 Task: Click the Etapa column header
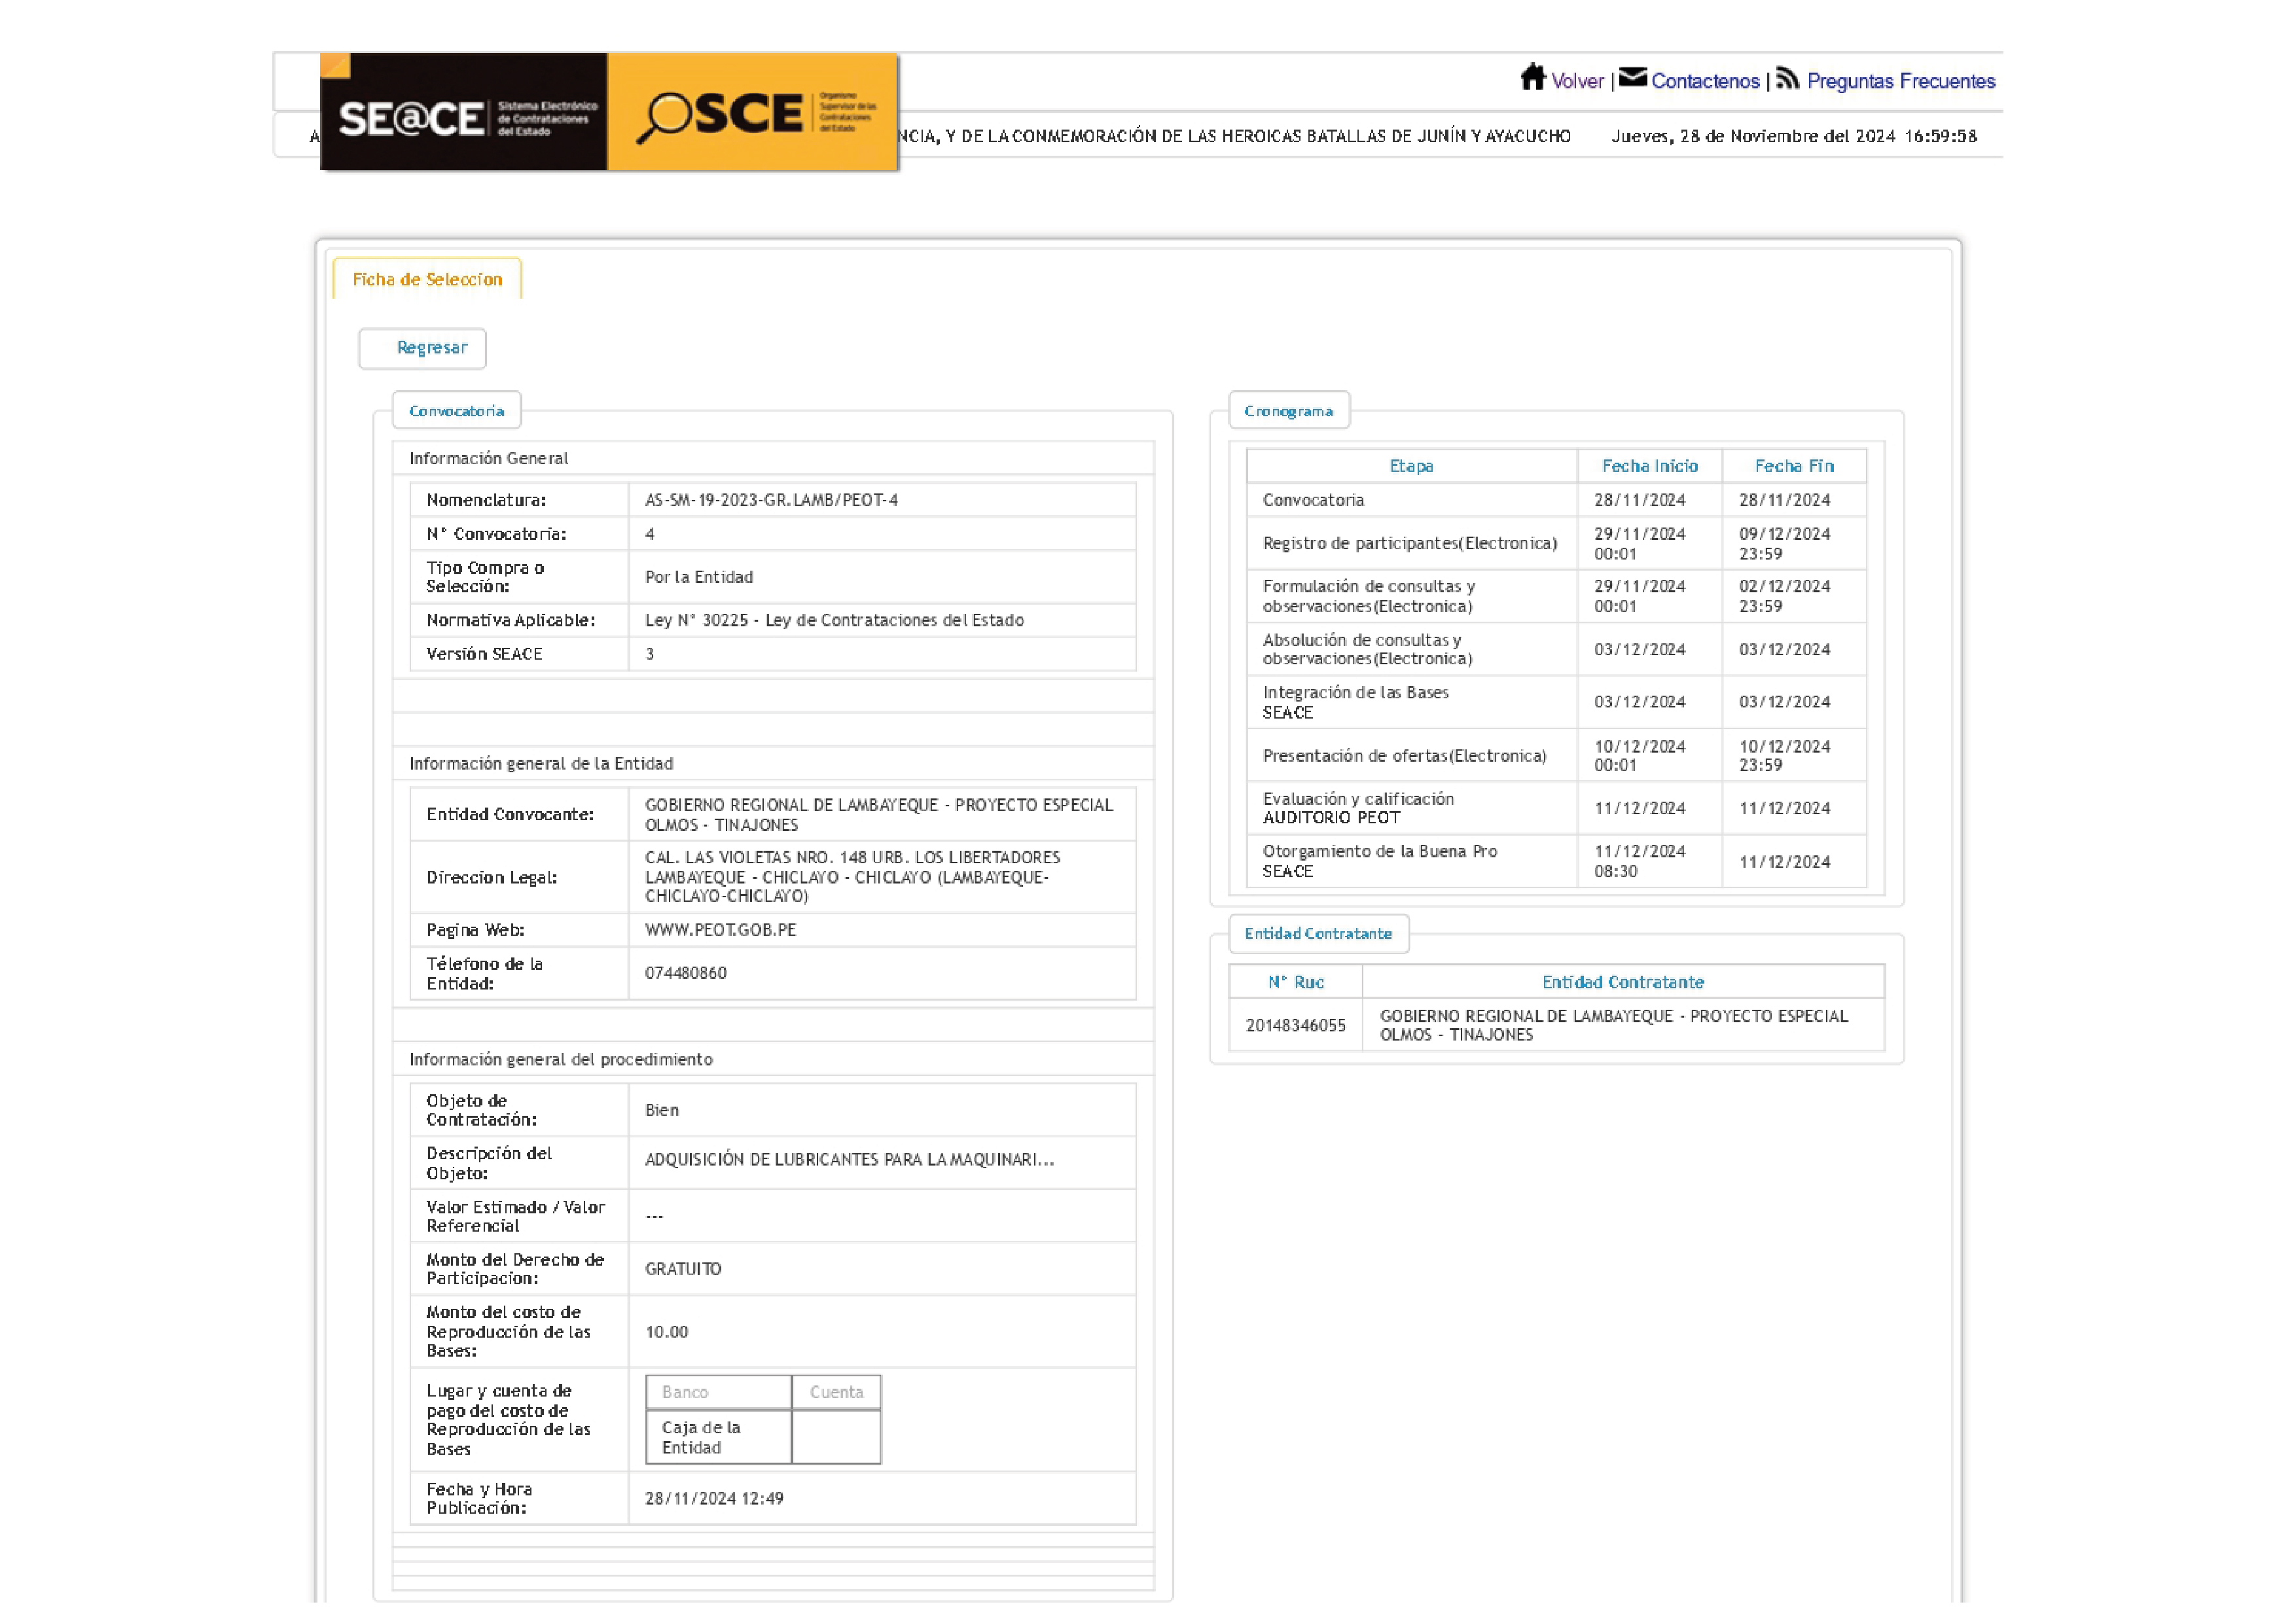pyautogui.click(x=1411, y=466)
